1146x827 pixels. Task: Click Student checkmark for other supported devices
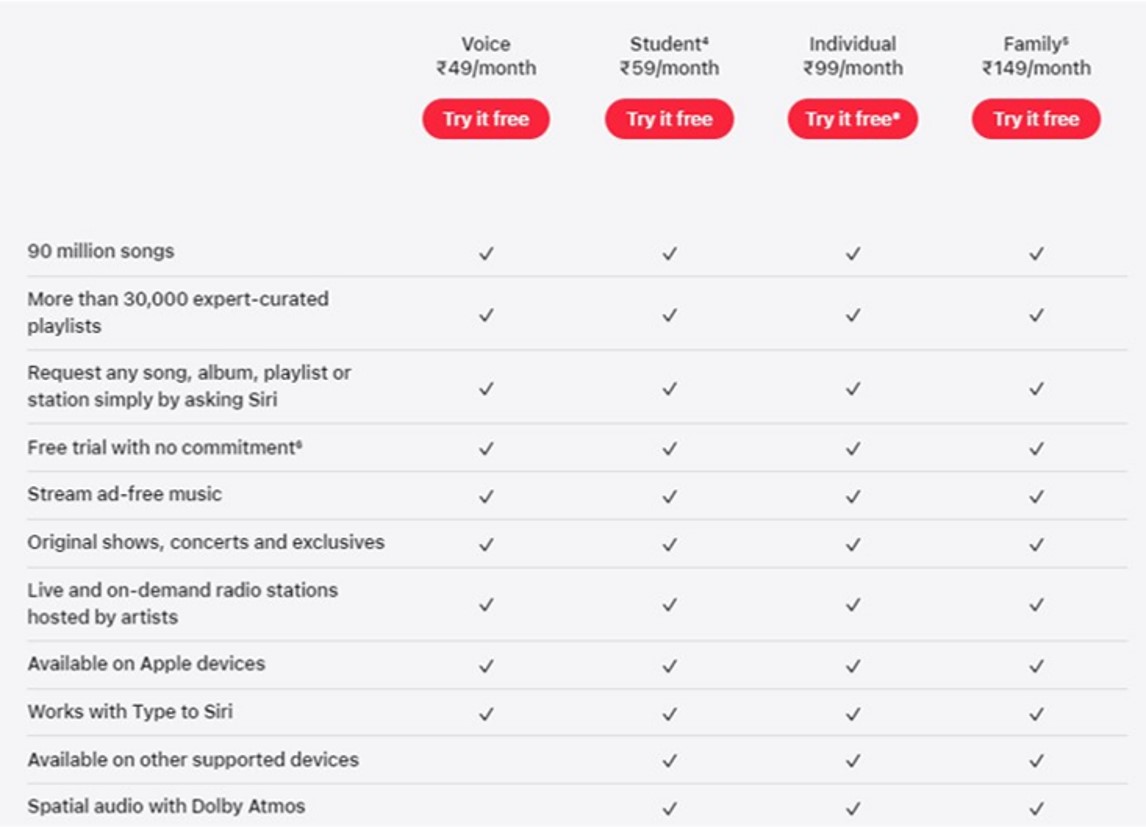(x=669, y=761)
